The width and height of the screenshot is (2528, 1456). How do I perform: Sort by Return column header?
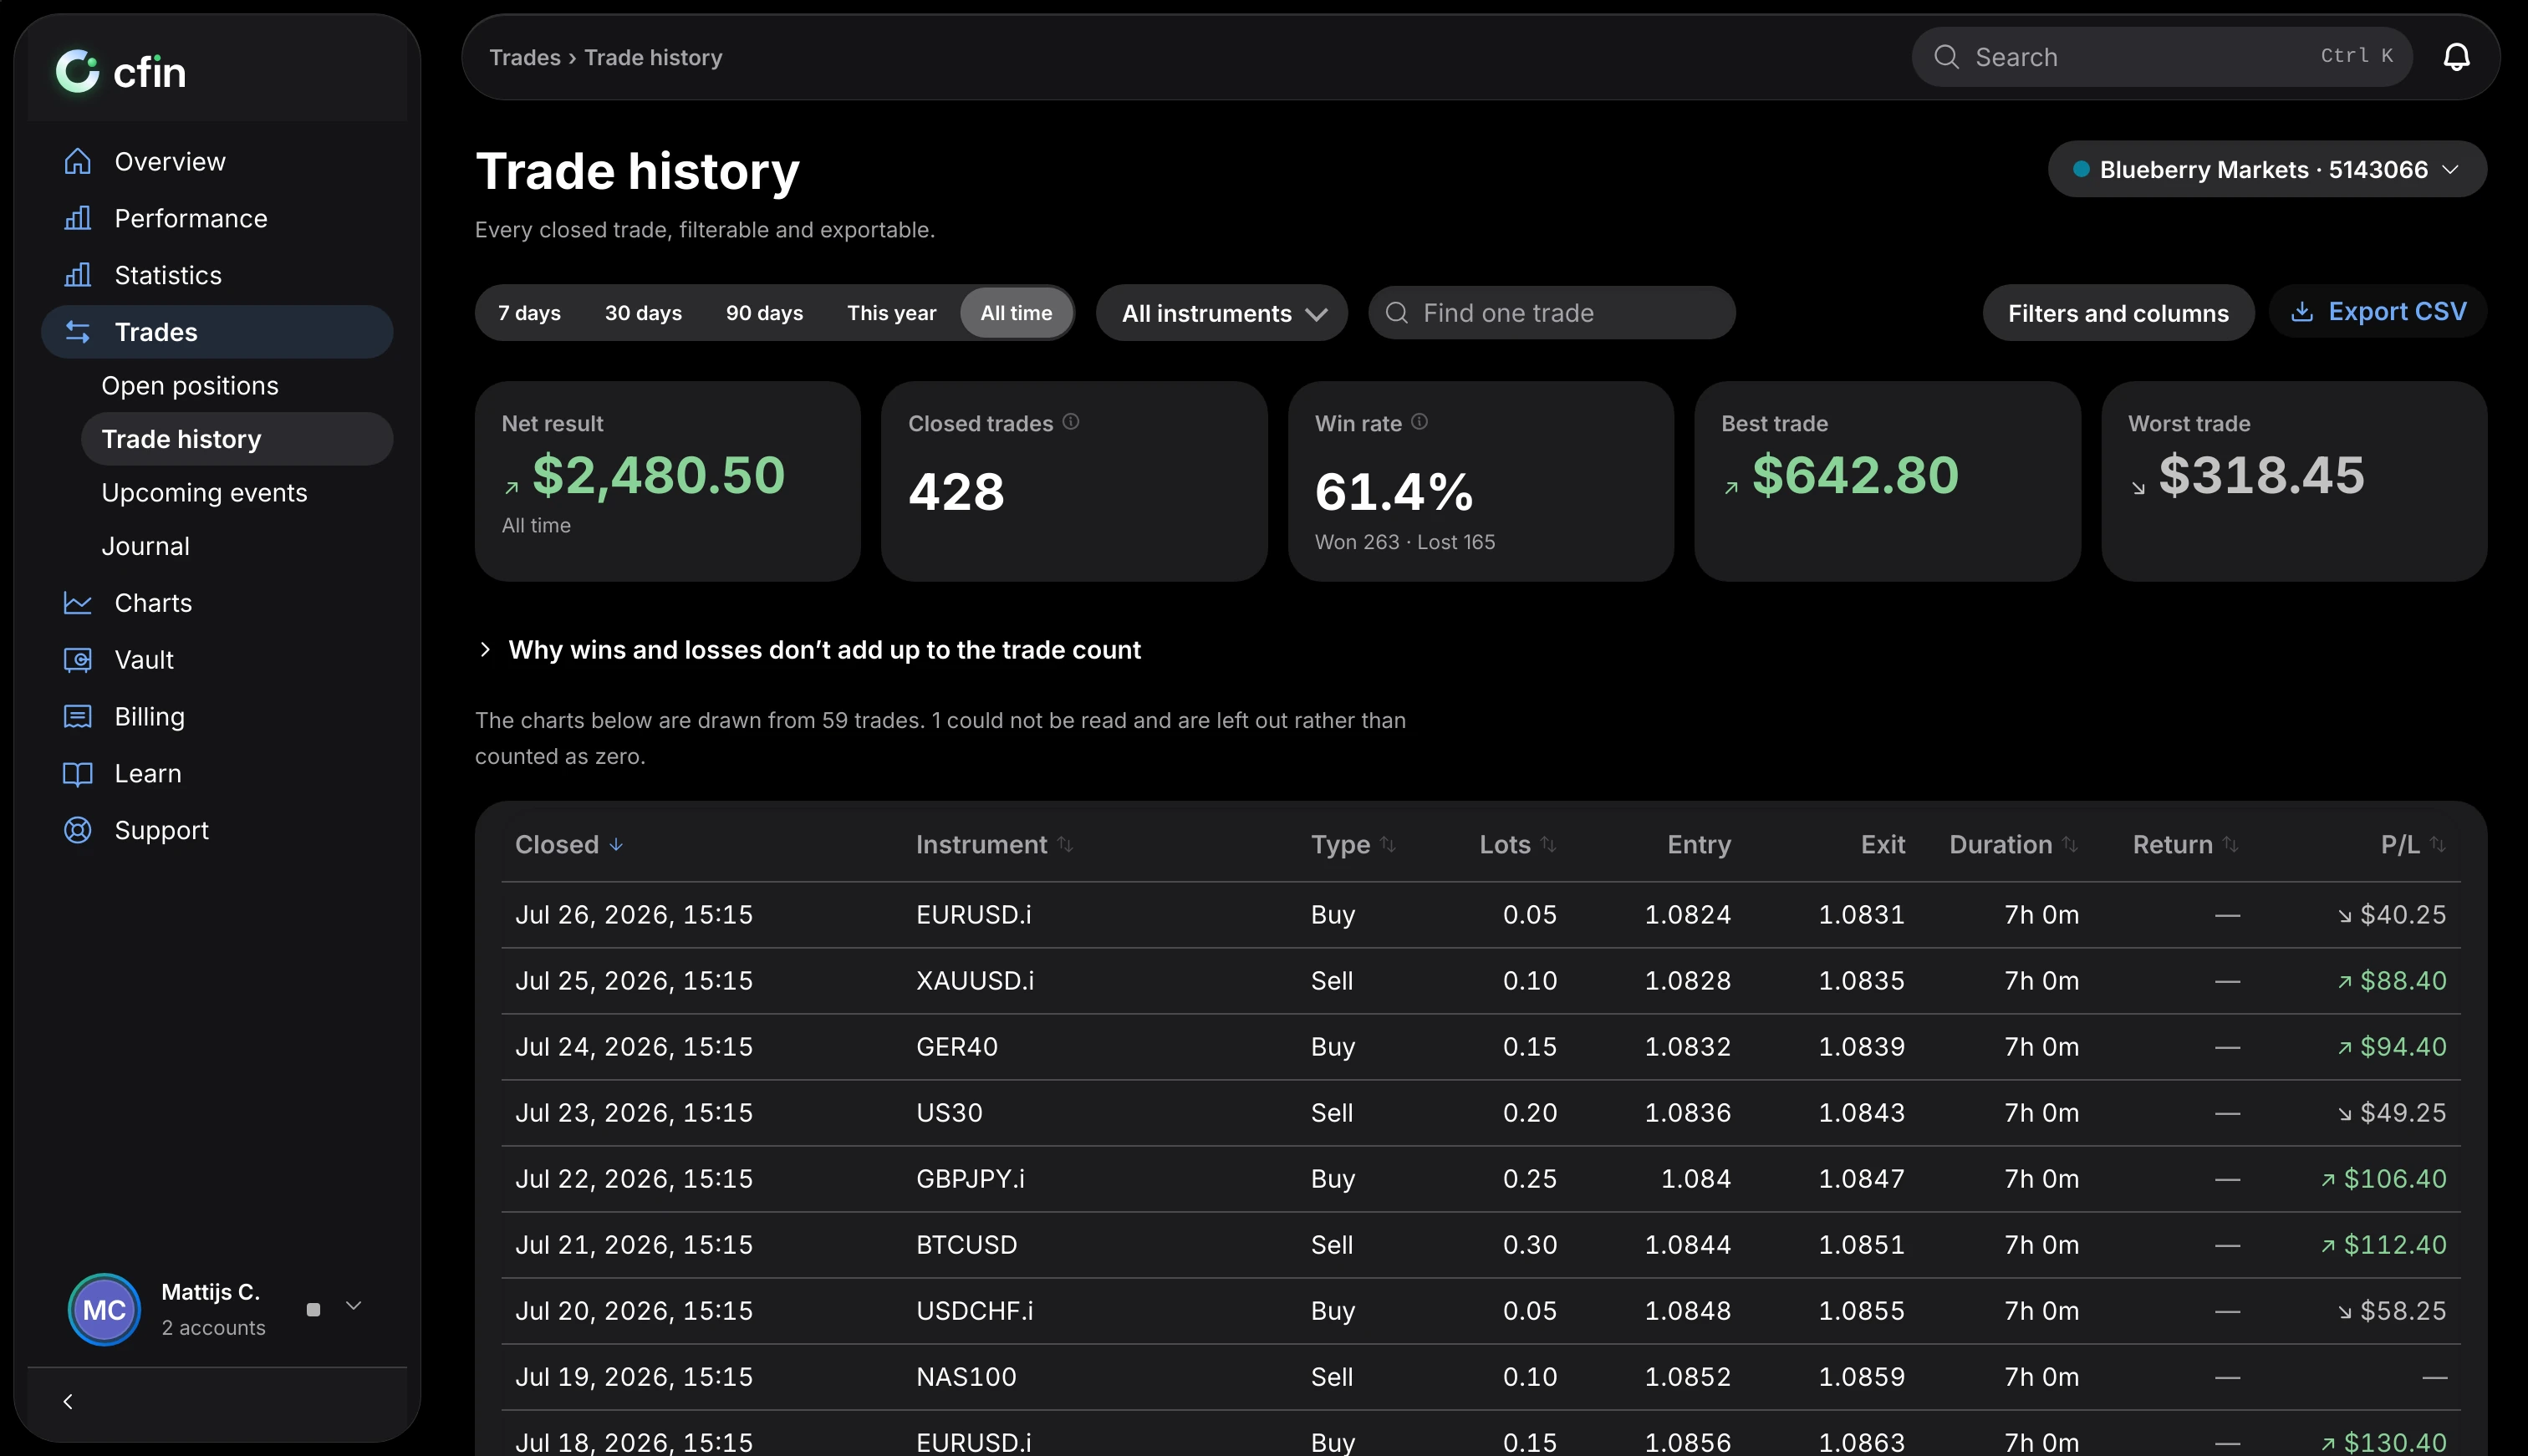2185,845
